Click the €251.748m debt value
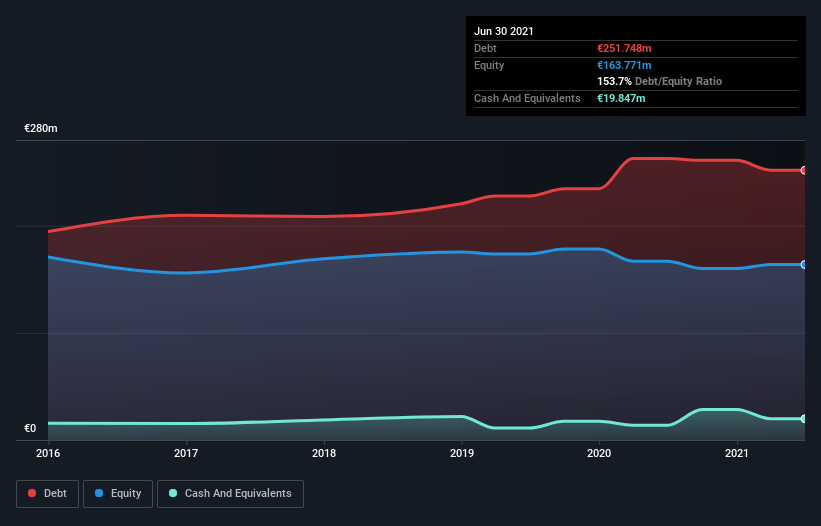Viewport: 821px width, 526px height. coord(624,48)
